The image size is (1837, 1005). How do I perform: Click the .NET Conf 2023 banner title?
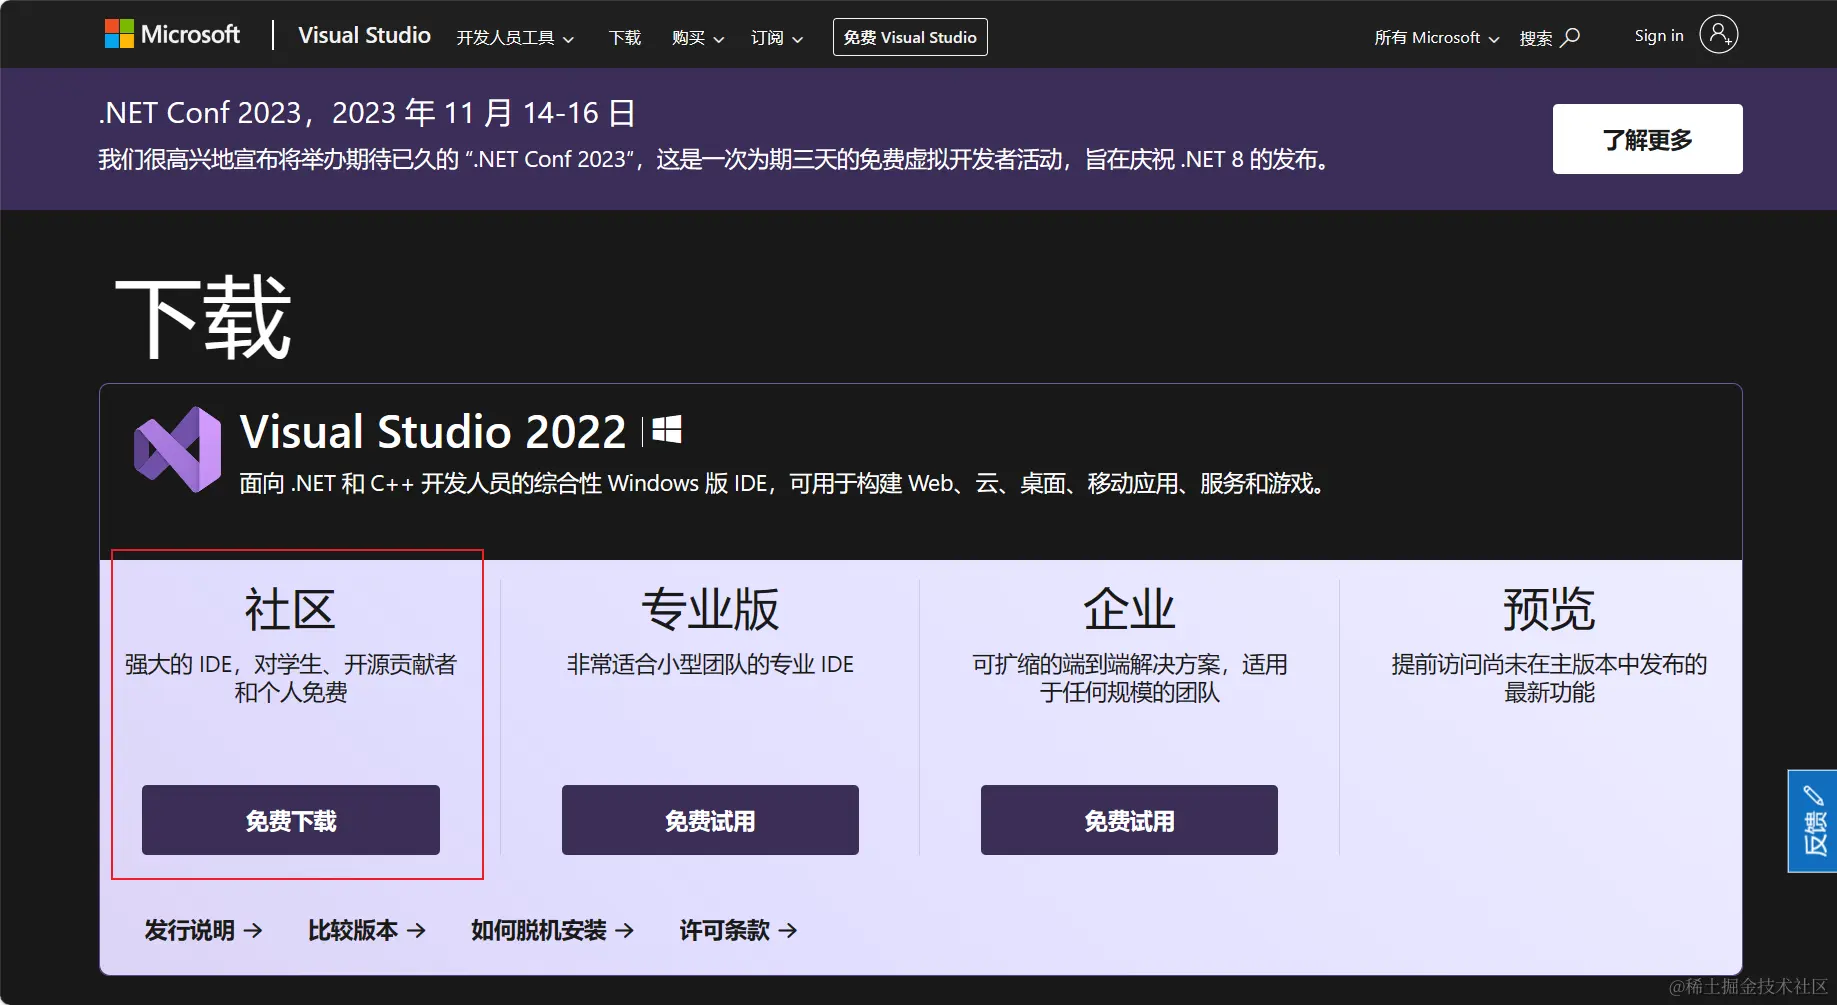(367, 113)
